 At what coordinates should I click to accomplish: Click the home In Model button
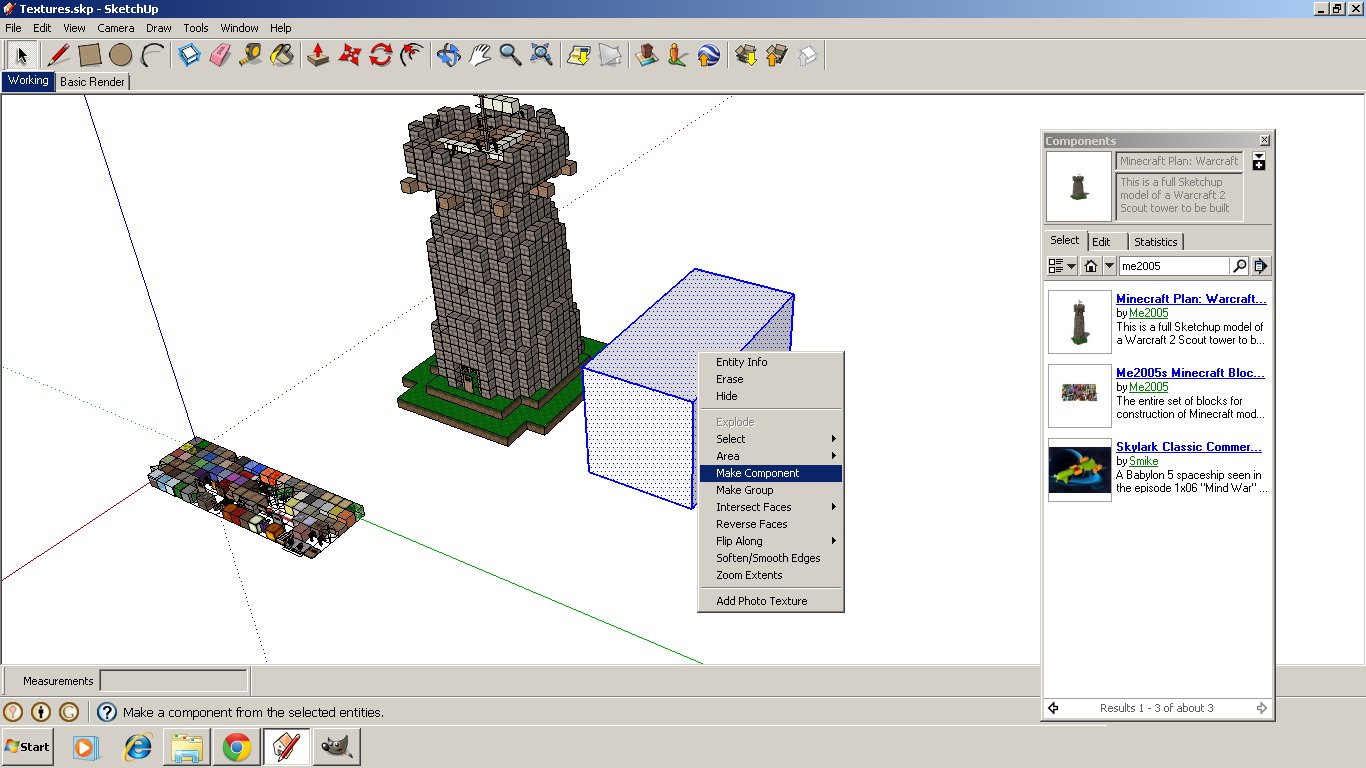tap(1091, 266)
